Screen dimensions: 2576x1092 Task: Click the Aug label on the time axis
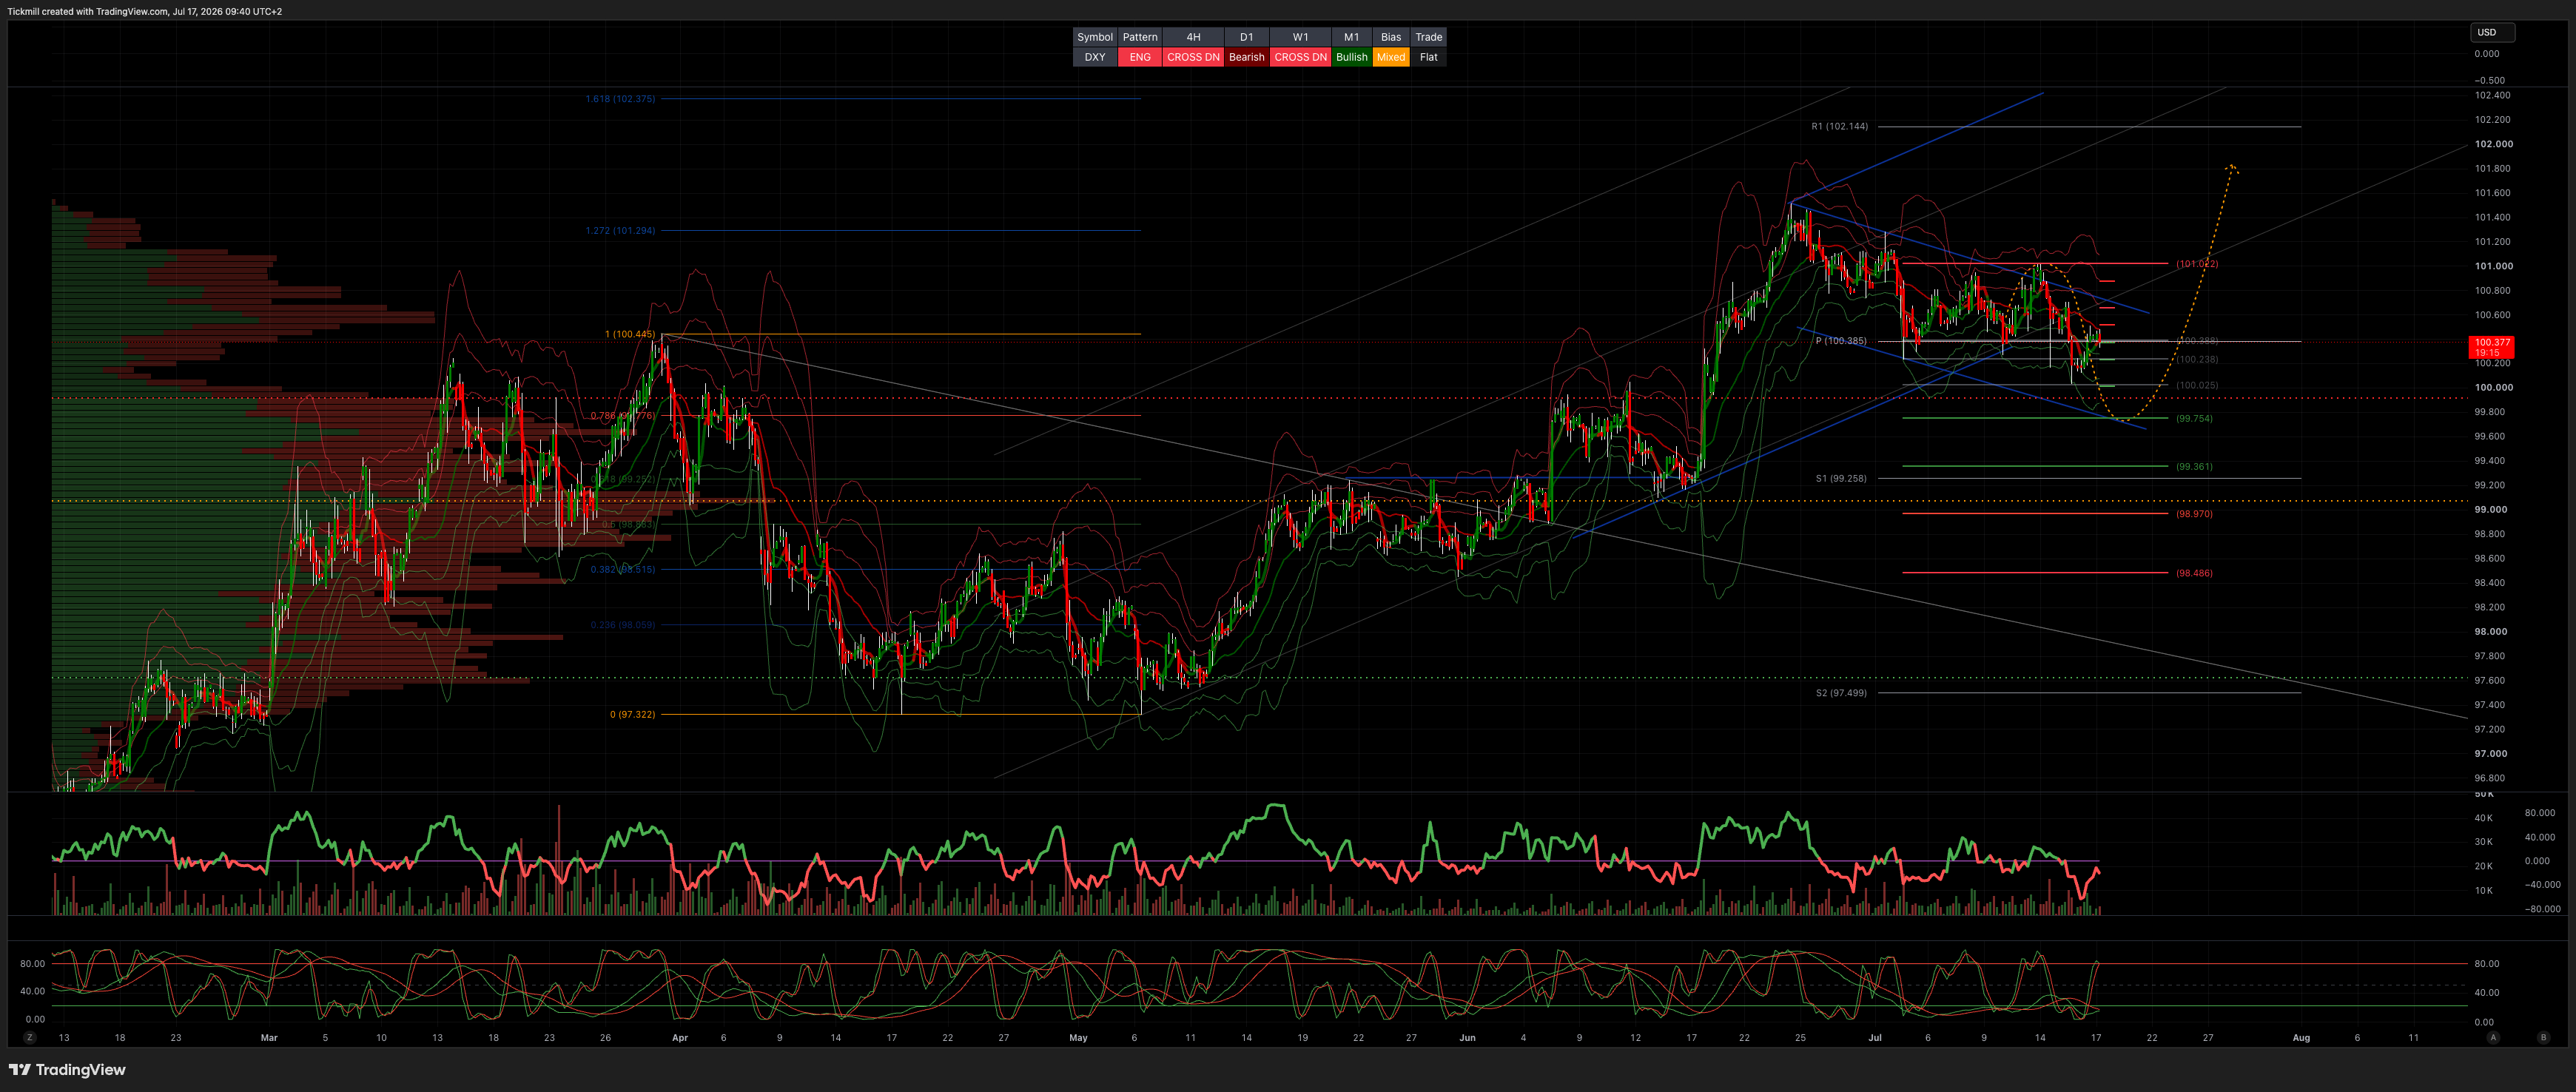pos(2301,1038)
